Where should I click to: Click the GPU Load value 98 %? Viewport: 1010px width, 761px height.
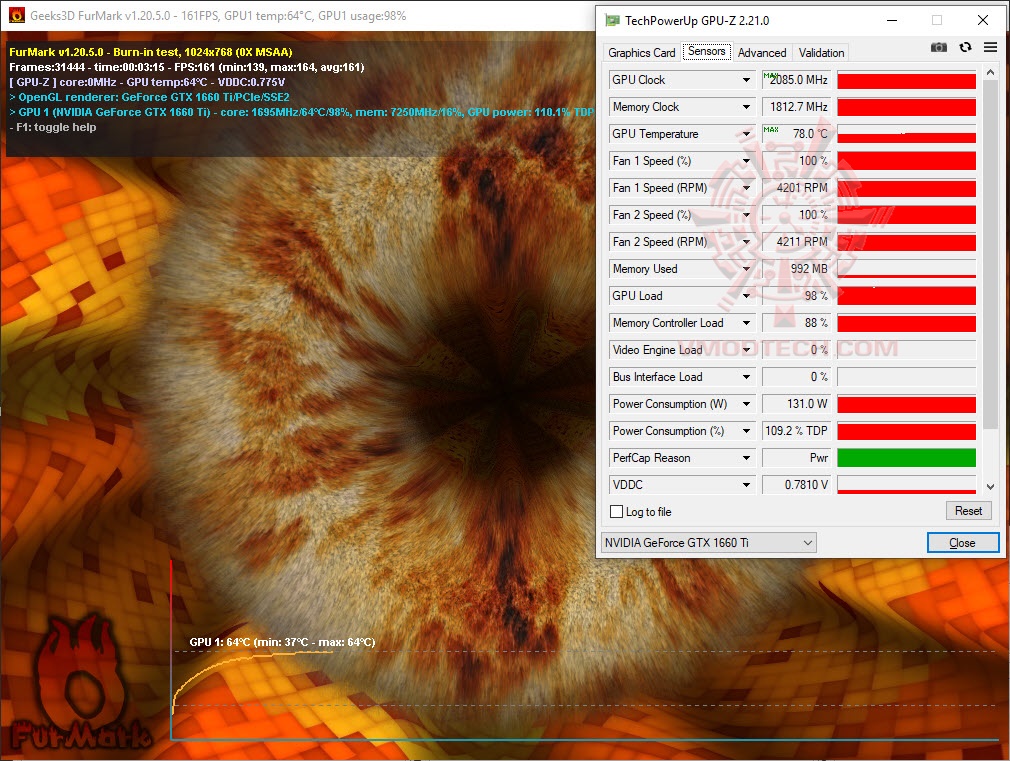(x=796, y=296)
